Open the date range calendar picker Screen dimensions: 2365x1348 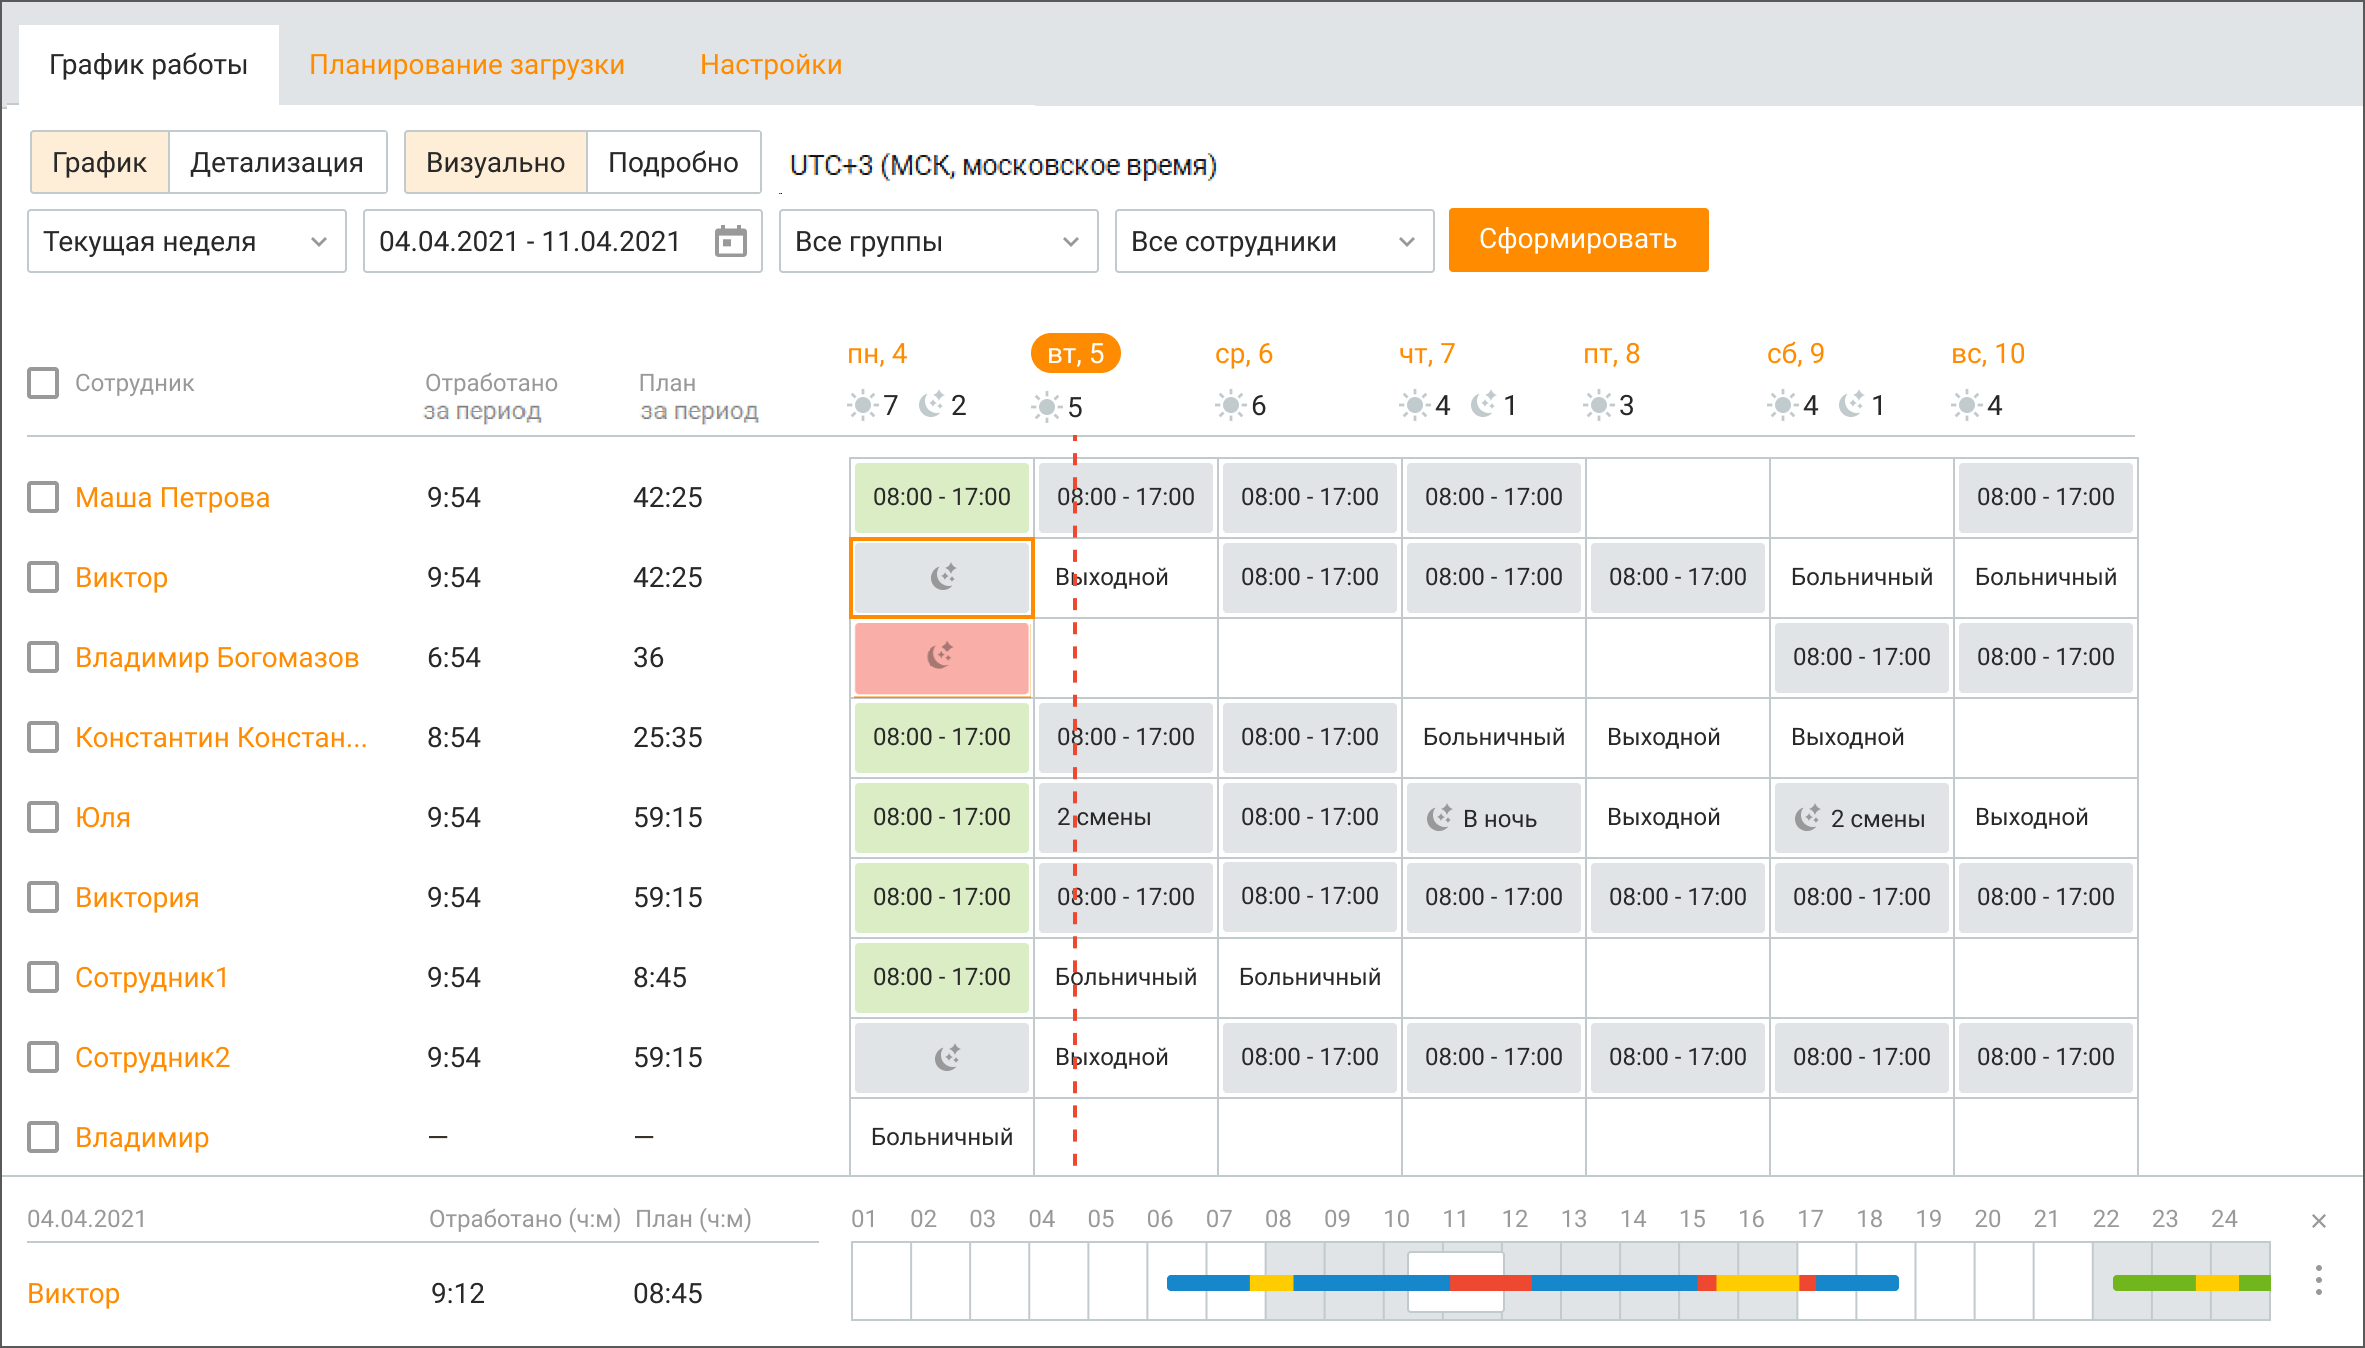tap(731, 241)
